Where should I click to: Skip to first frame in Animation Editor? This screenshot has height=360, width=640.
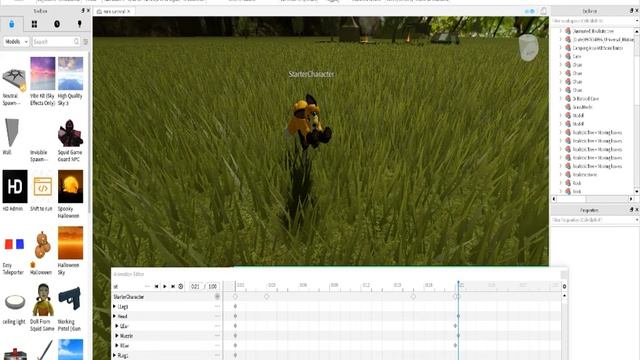click(156, 287)
